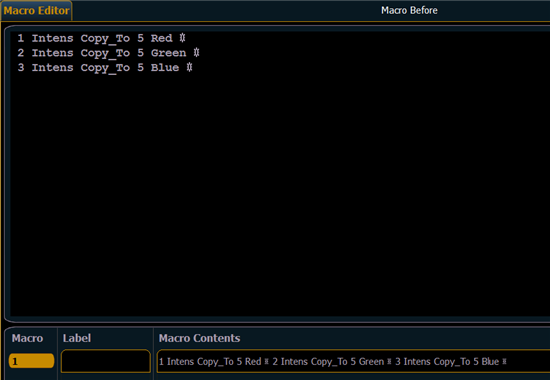550x380 pixels.
Task: Click the Macro Before title text
Action: coord(409,11)
